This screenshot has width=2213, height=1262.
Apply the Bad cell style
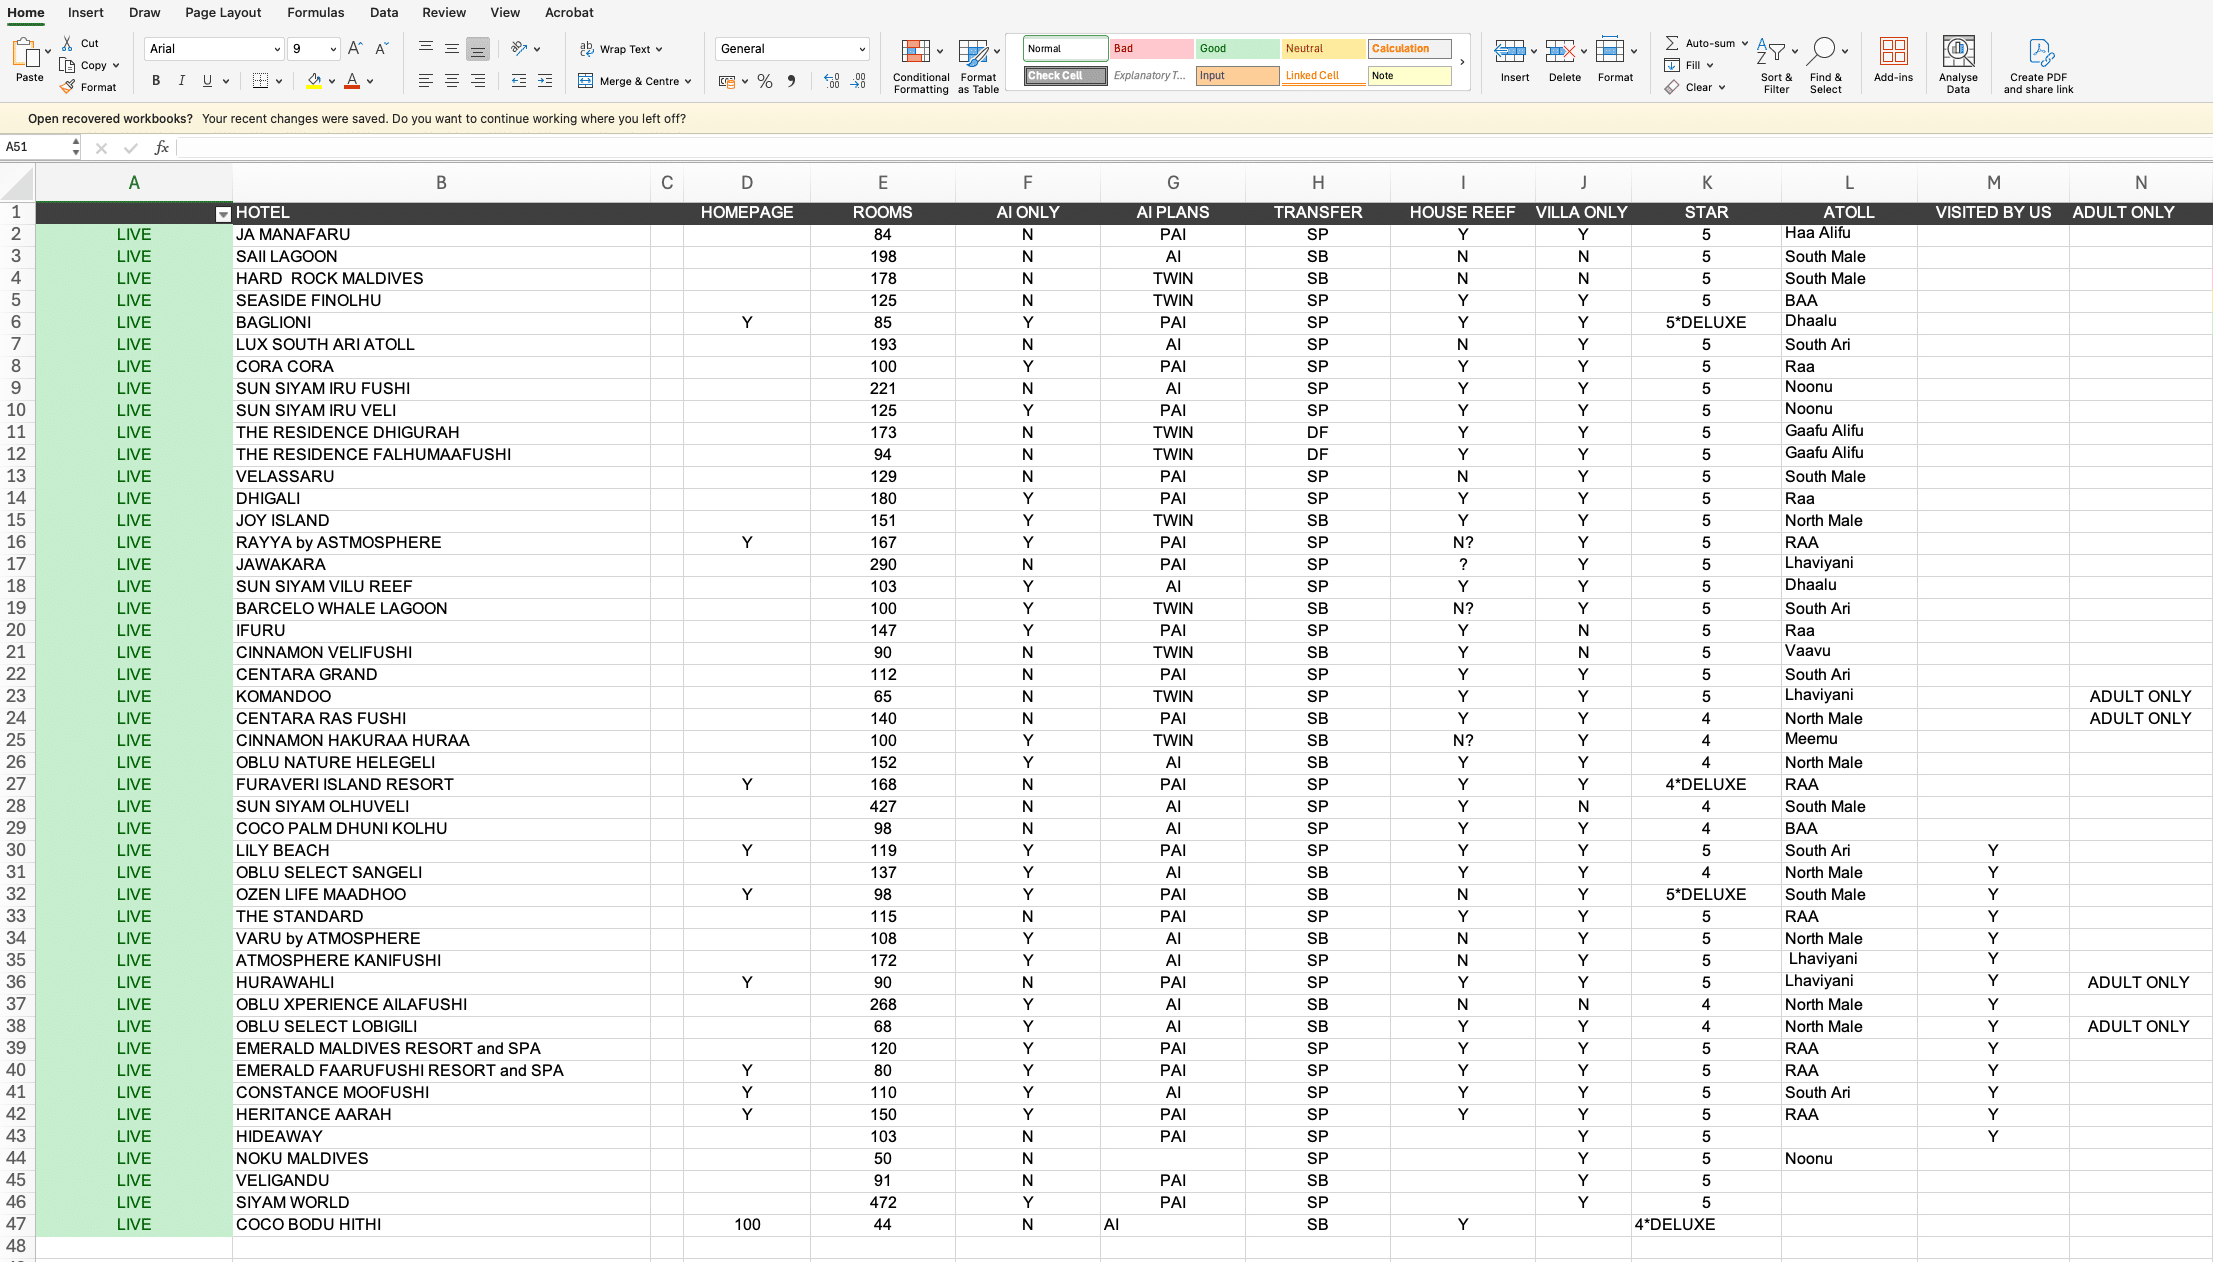(x=1151, y=48)
